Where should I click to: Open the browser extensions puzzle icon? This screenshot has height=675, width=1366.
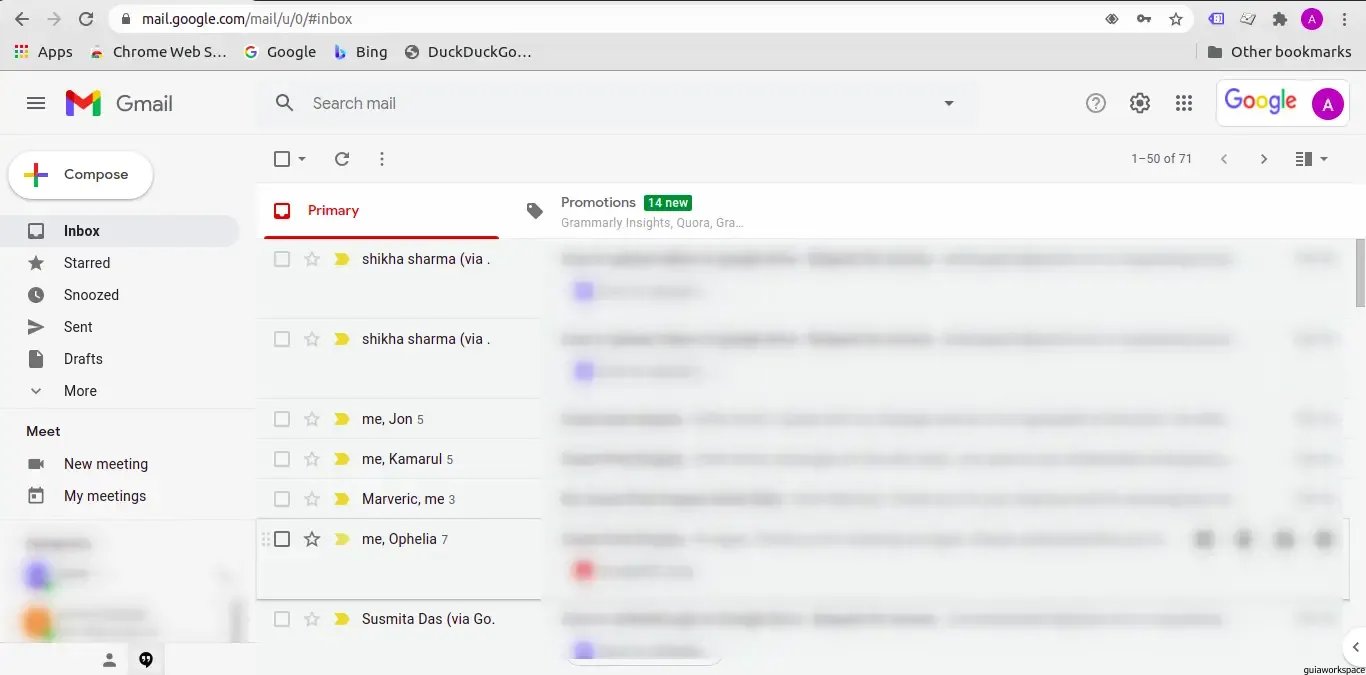1279,19
